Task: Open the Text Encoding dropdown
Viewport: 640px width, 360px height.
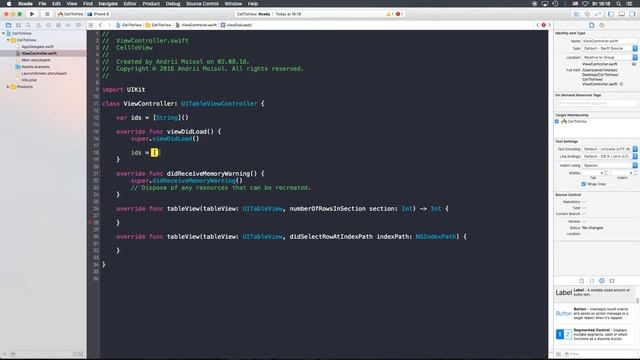Action: (x=609, y=149)
